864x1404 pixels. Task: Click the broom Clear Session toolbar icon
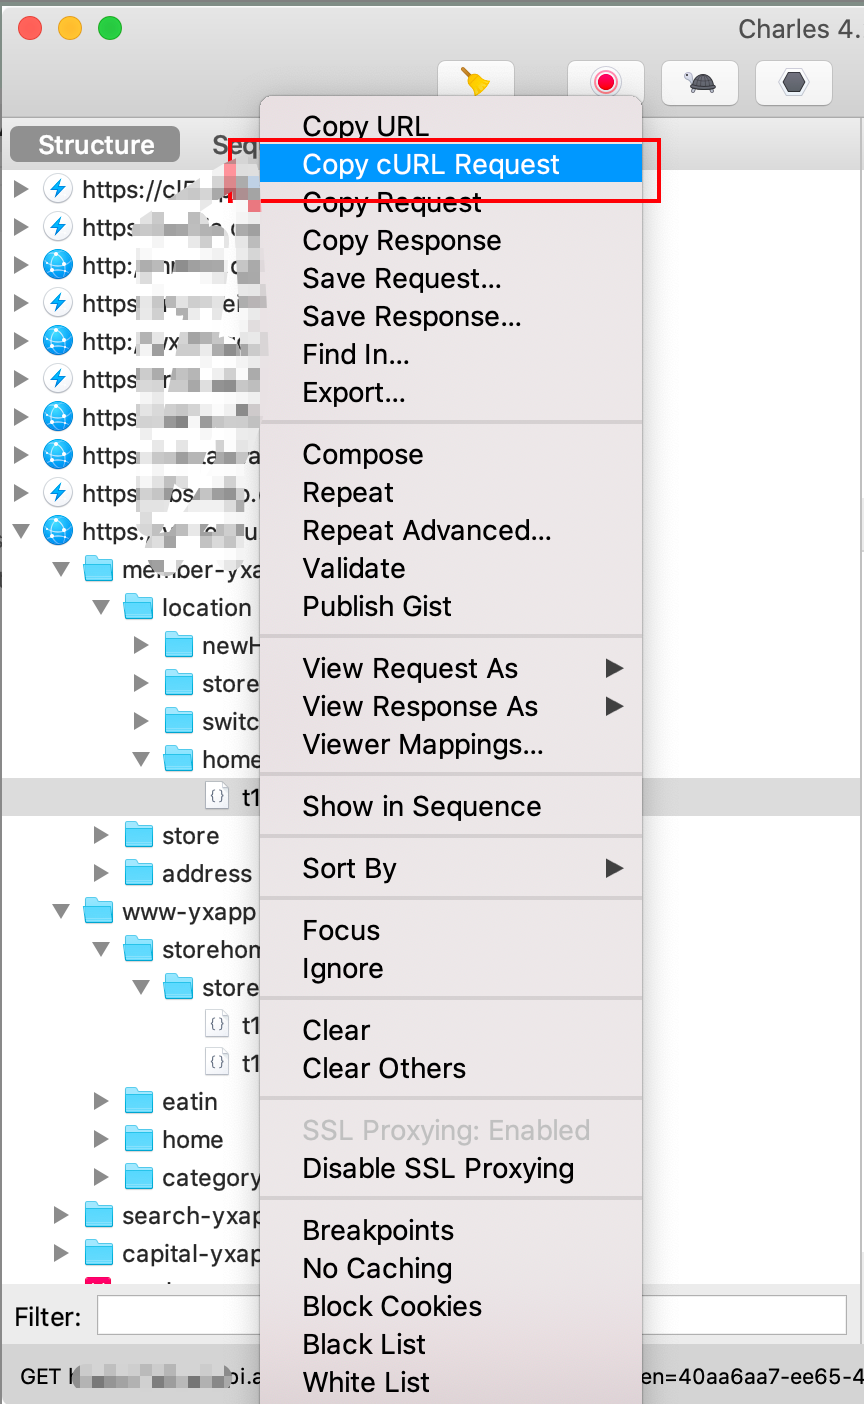point(476,82)
